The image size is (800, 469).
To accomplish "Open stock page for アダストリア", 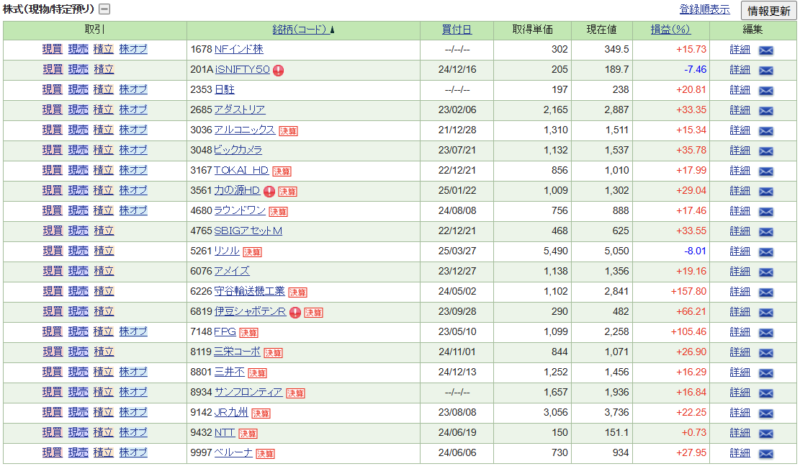I will click(239, 110).
